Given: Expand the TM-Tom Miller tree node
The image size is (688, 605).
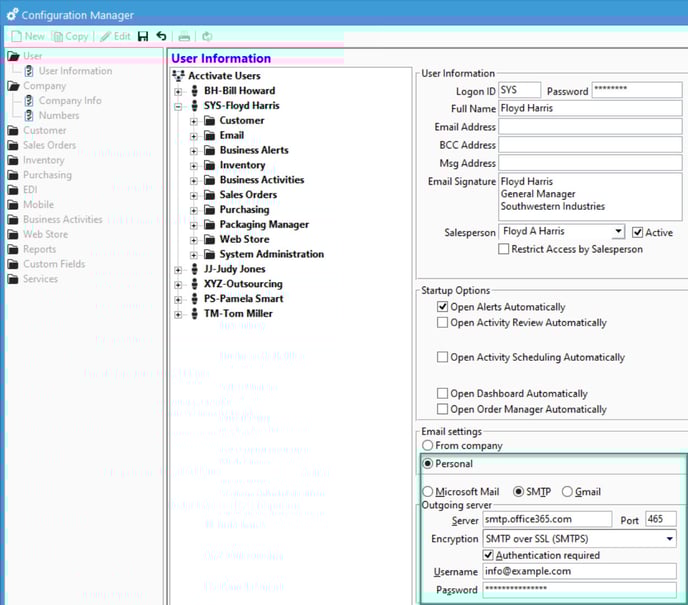Looking at the screenshot, I should pos(178,315).
